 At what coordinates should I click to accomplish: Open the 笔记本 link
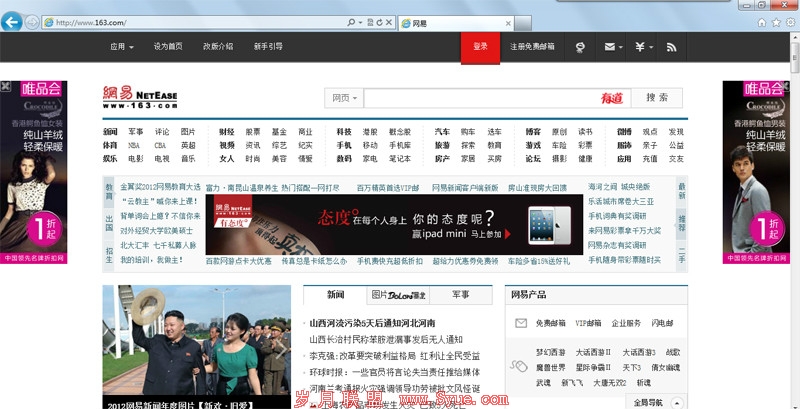pyautogui.click(x=399, y=159)
